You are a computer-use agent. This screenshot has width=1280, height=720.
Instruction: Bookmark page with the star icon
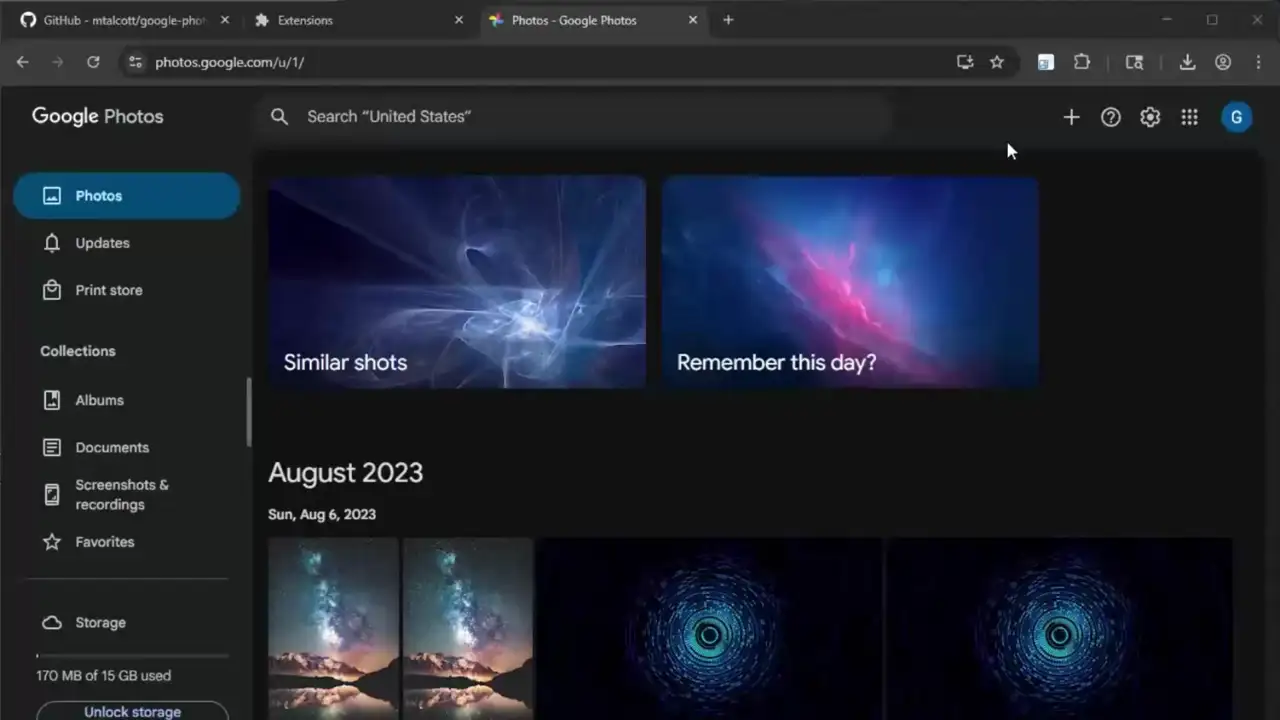(997, 62)
